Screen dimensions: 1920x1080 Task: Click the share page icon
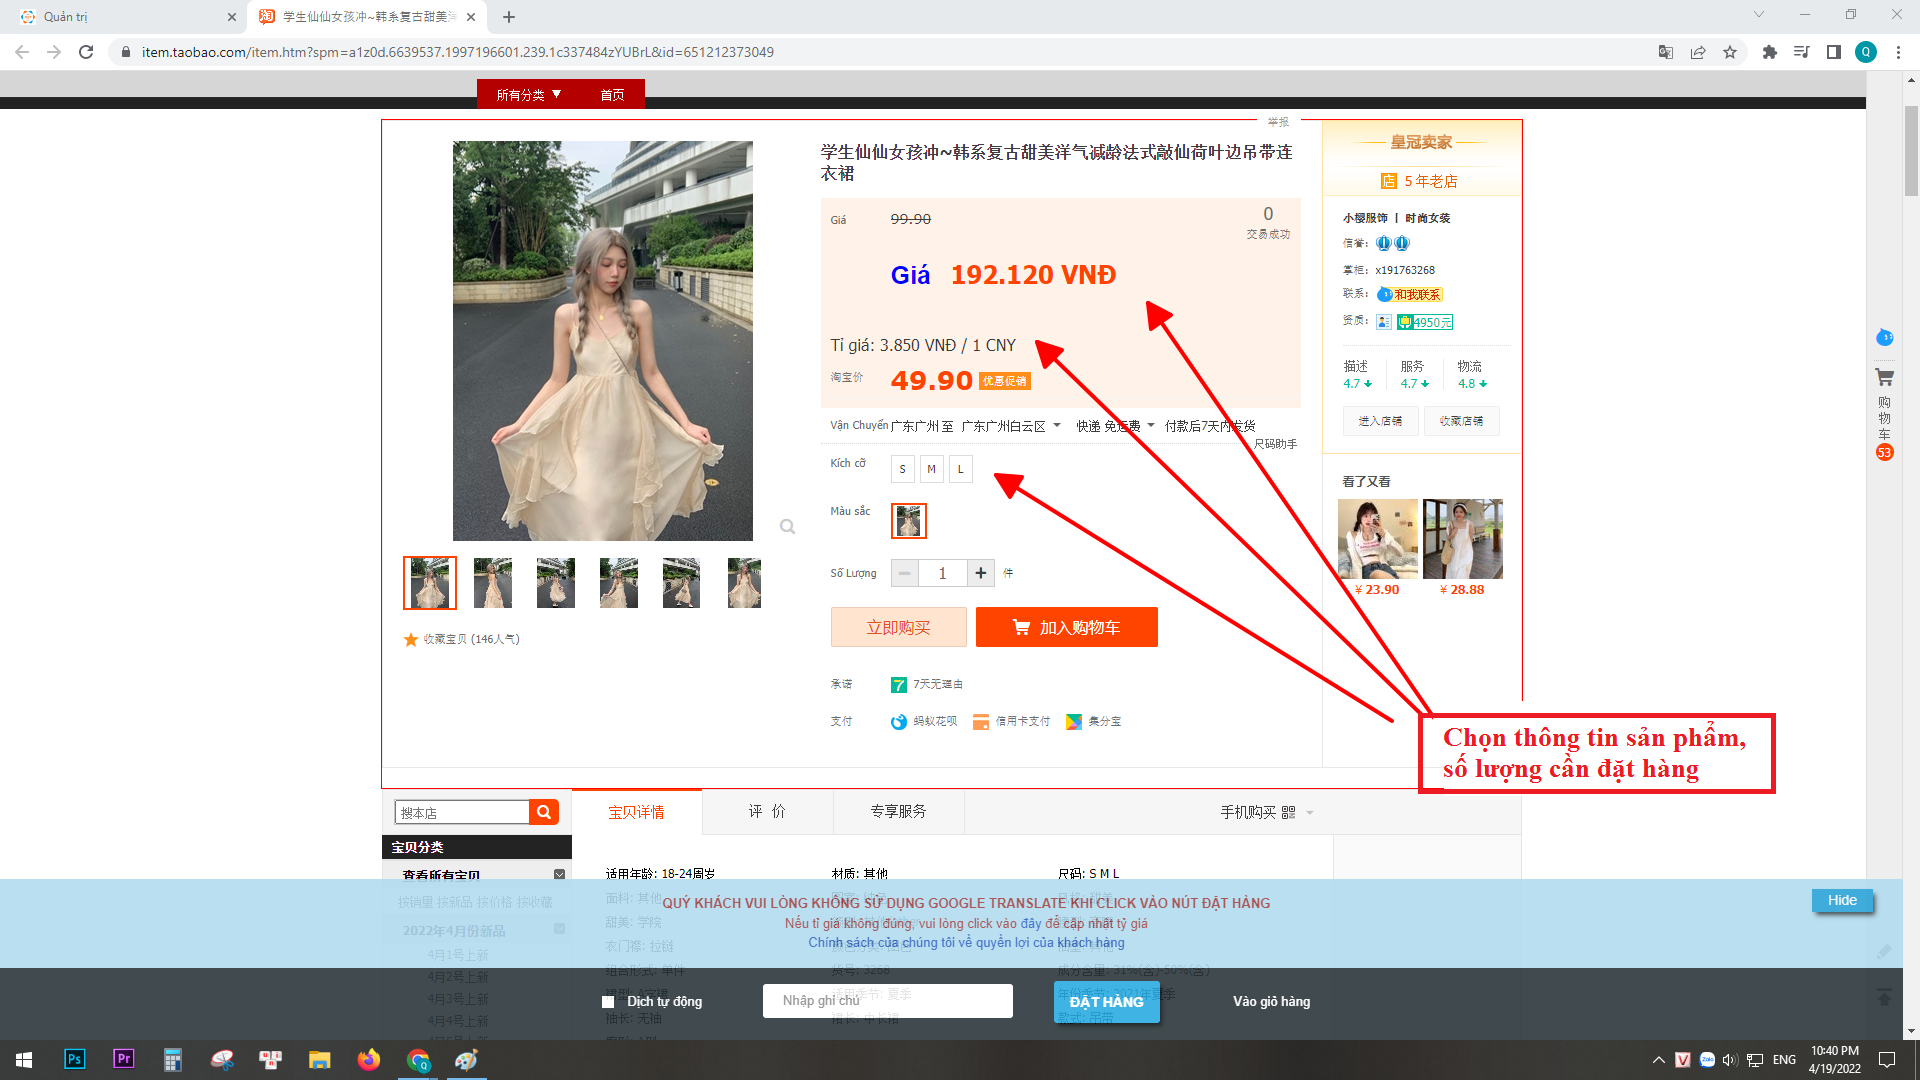pyautogui.click(x=1698, y=52)
